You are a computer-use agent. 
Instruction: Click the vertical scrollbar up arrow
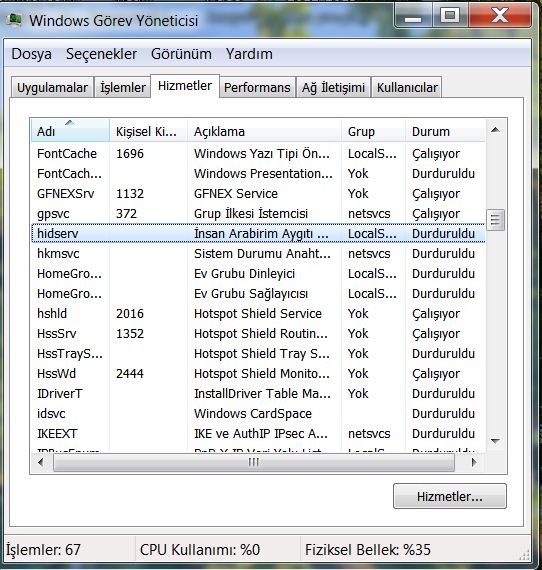495,130
